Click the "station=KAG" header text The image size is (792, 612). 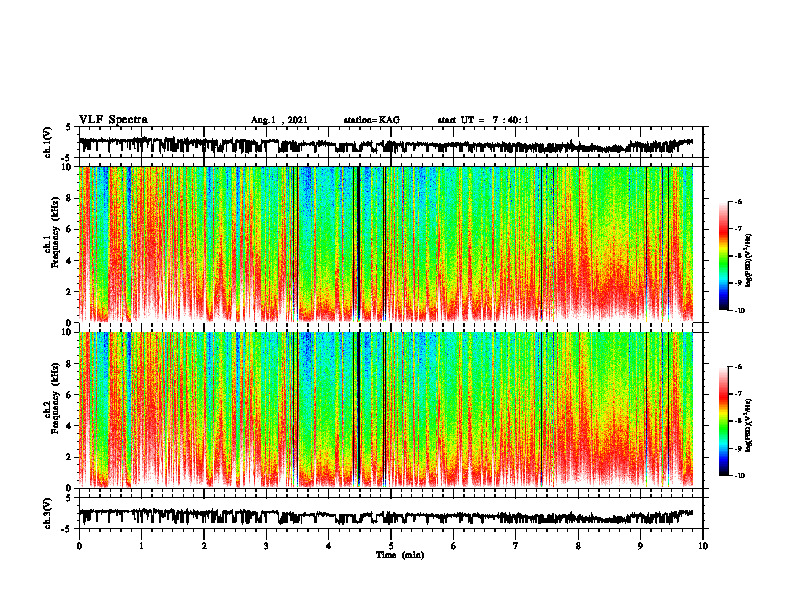pos(371,120)
